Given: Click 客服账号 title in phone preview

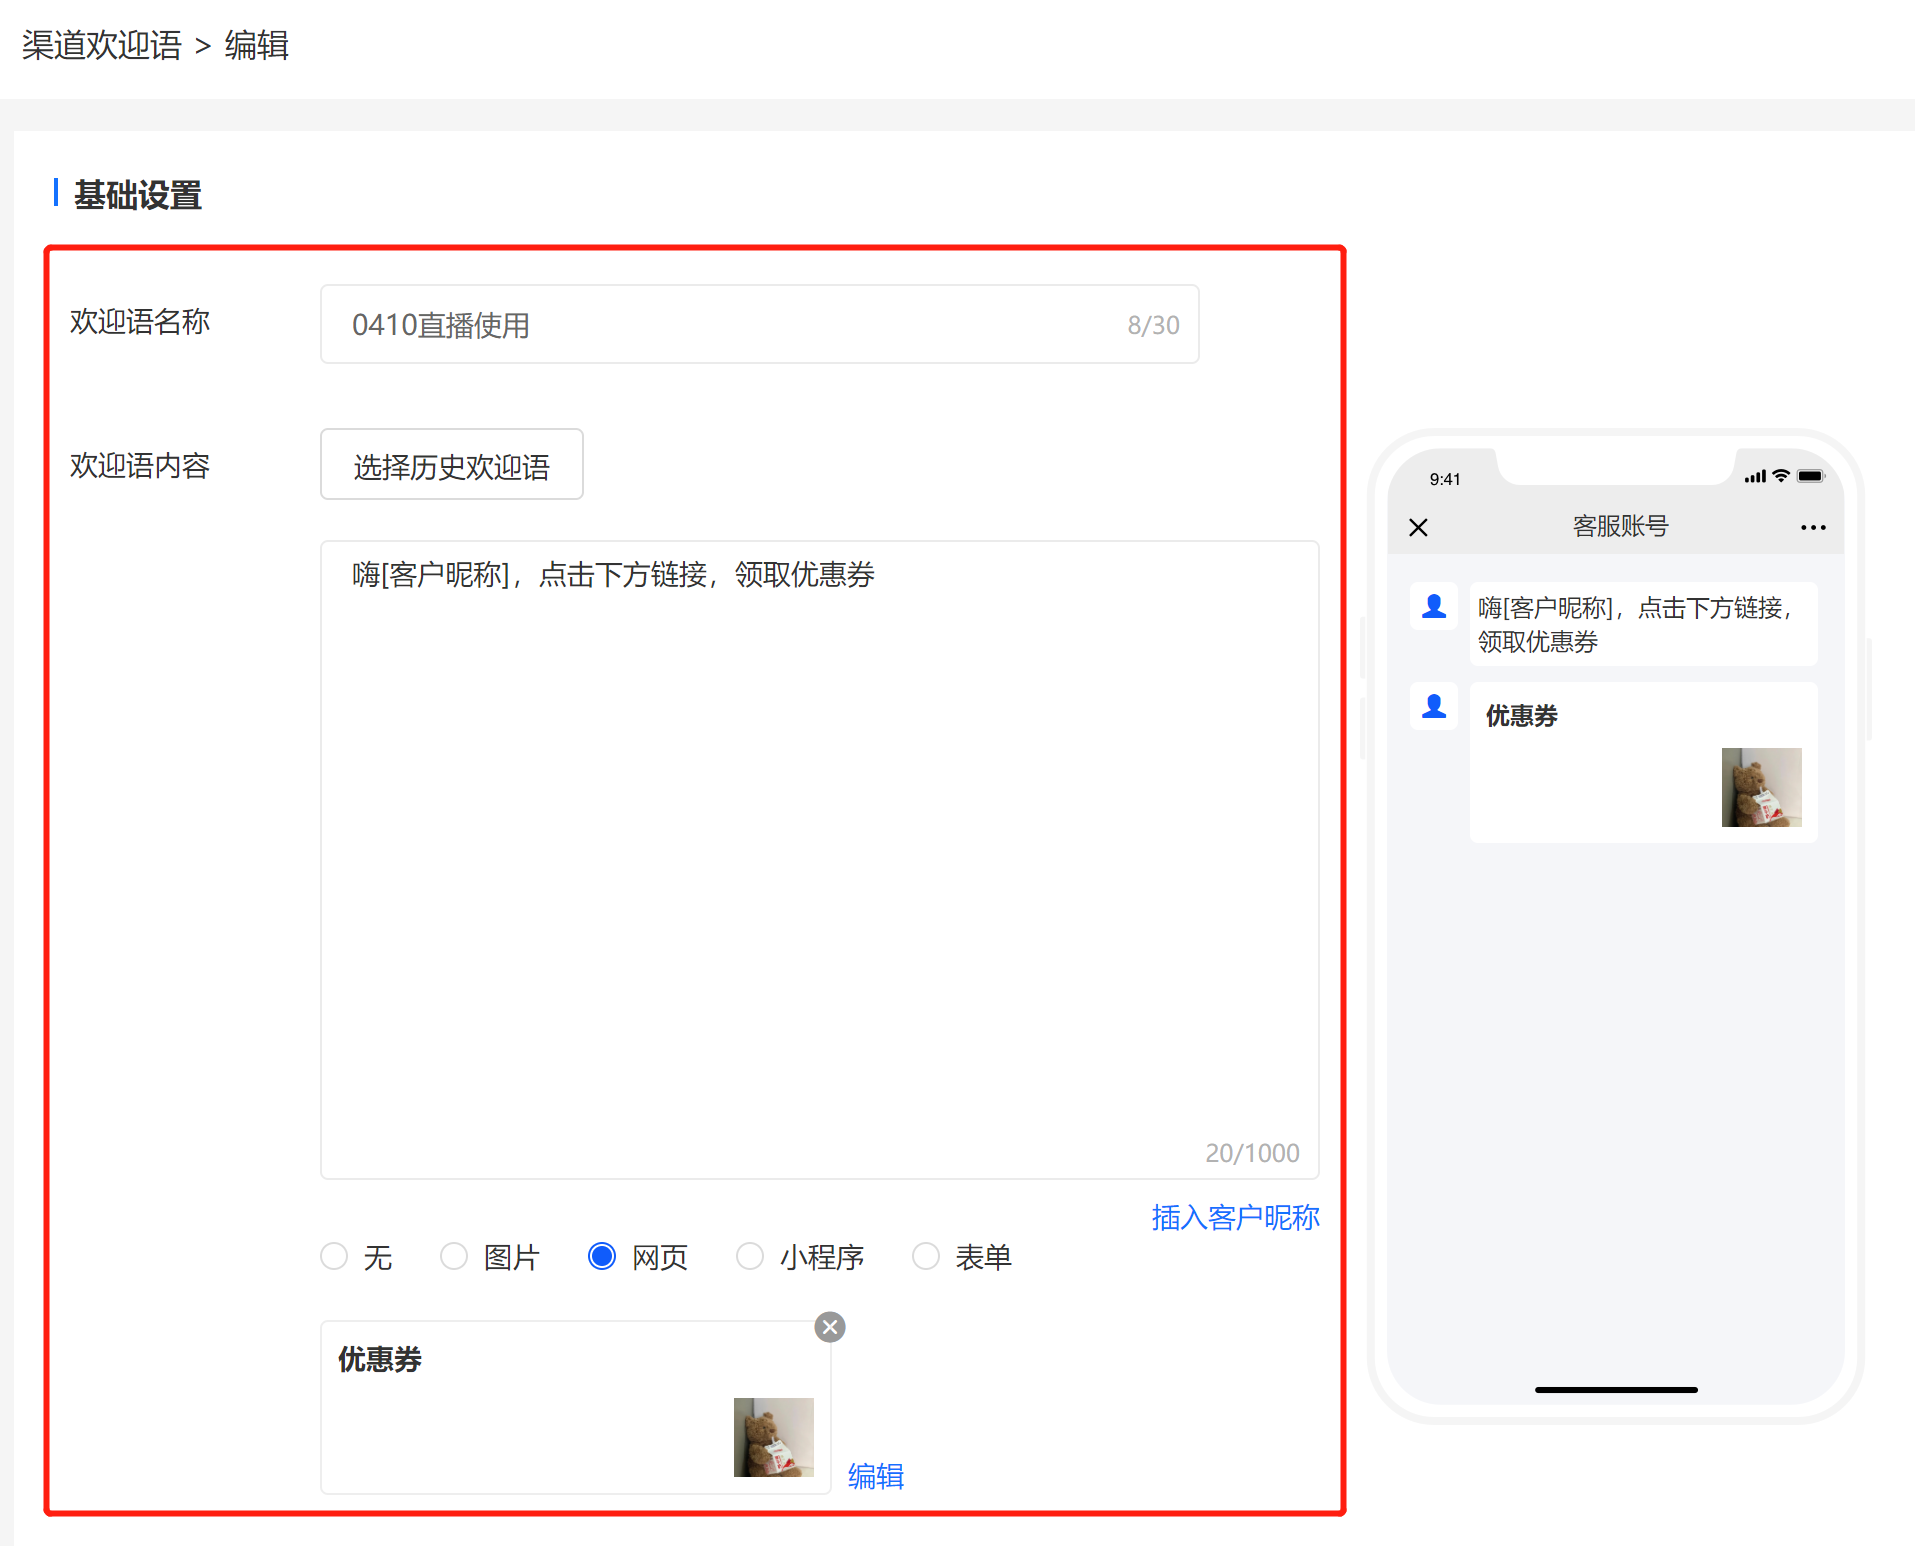Looking at the screenshot, I should [x=1621, y=526].
